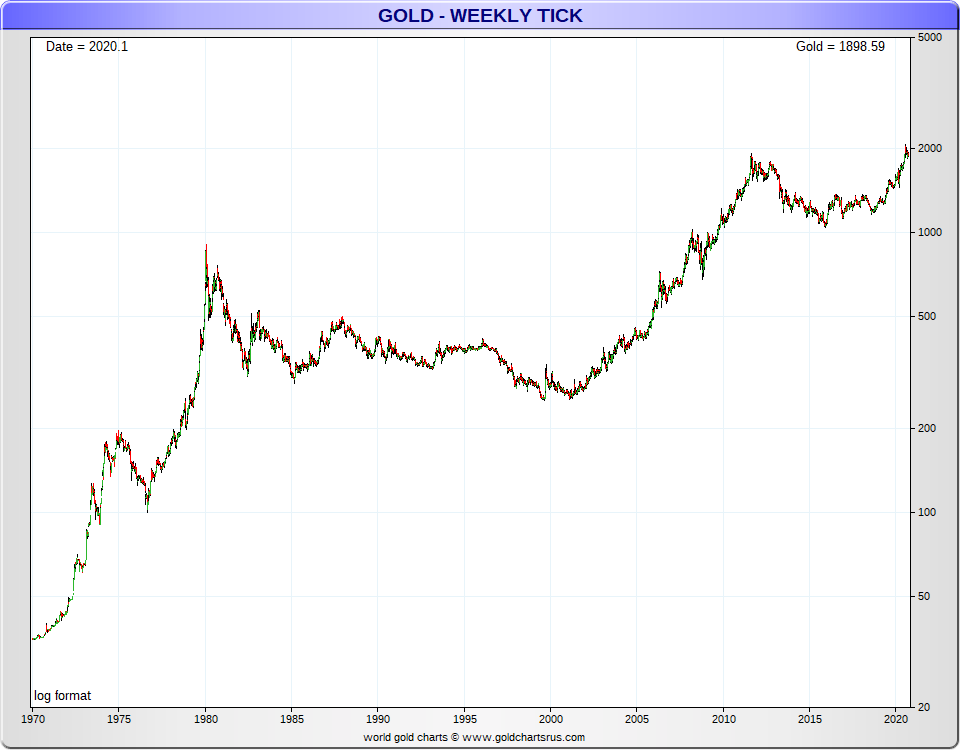This screenshot has height=750, width=960.
Task: Click the 2011 gold price peak
Action: tap(752, 156)
